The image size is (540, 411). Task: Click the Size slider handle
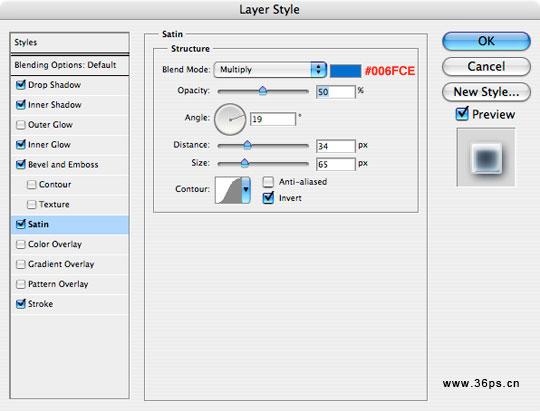coord(245,163)
